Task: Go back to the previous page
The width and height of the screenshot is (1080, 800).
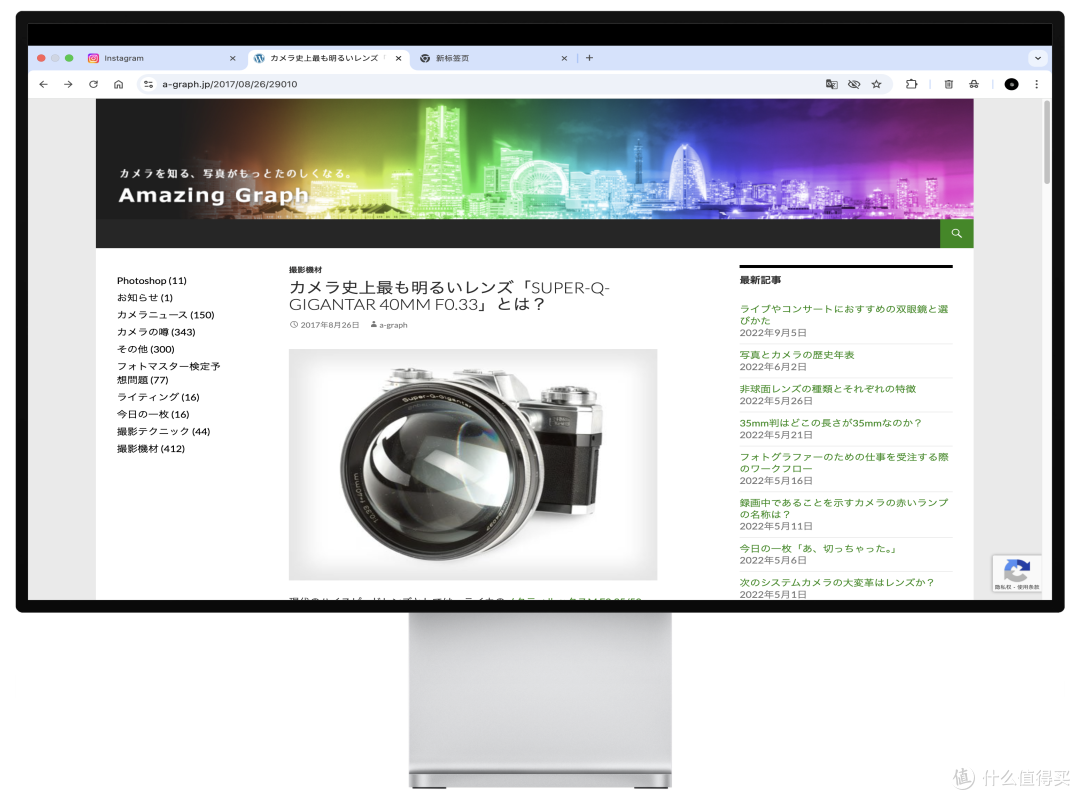Action: pos(43,84)
